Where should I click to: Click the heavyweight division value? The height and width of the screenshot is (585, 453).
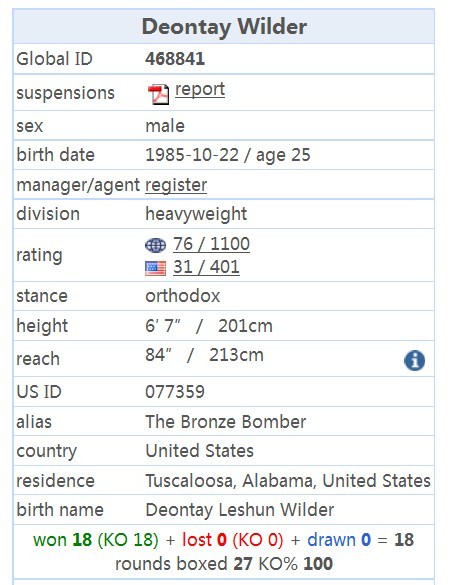coord(196,214)
